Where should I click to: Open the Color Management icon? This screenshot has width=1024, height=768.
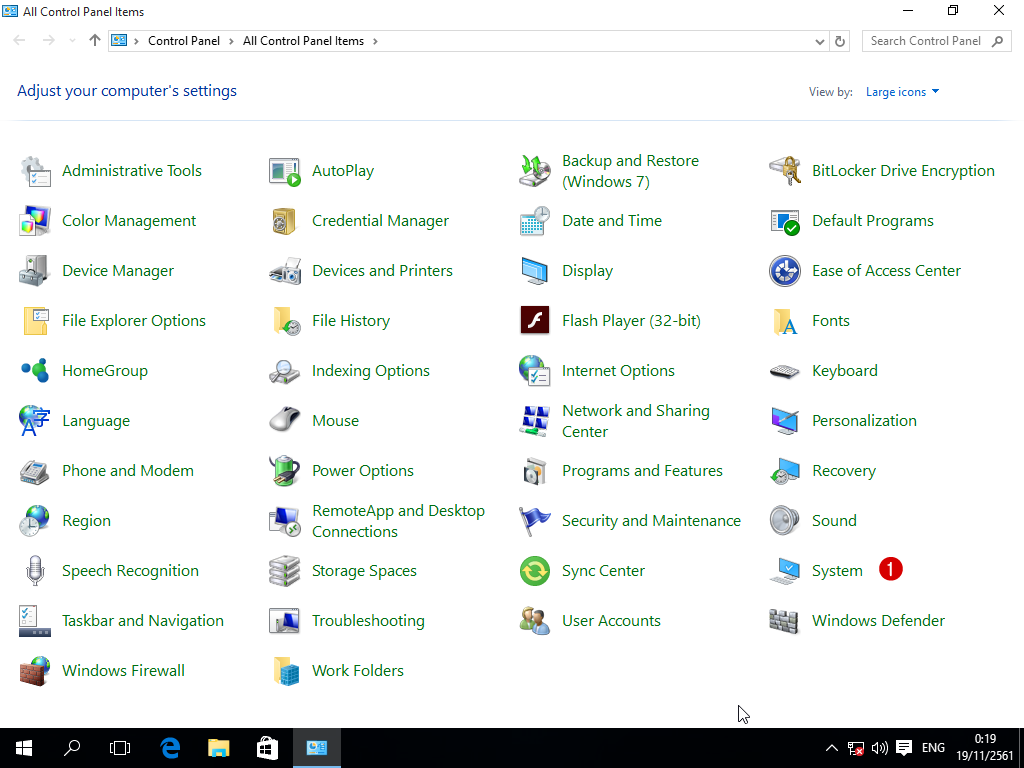pyautogui.click(x=35, y=221)
